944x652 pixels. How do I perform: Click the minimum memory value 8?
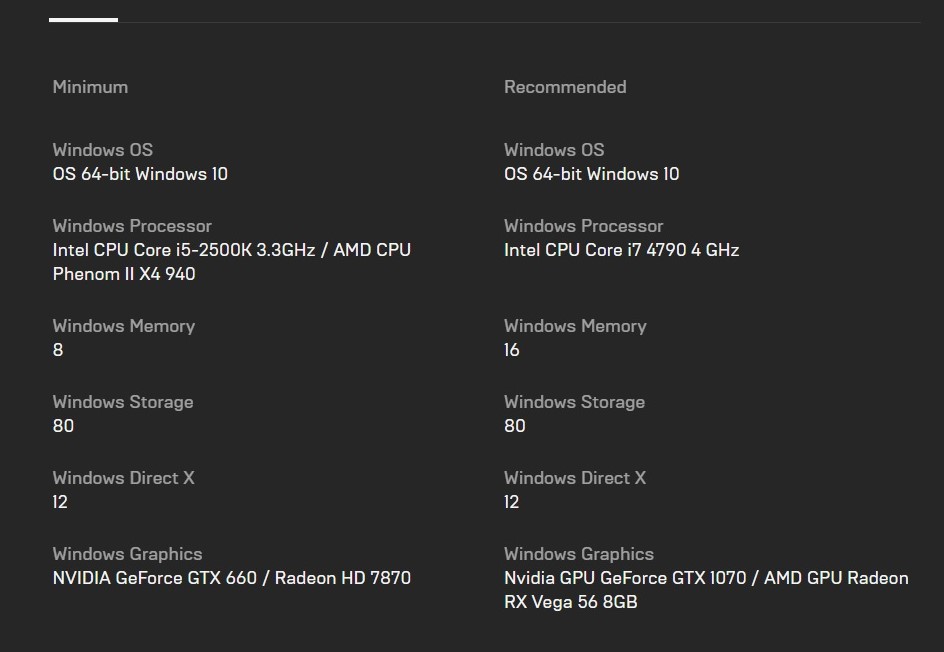click(x=58, y=350)
